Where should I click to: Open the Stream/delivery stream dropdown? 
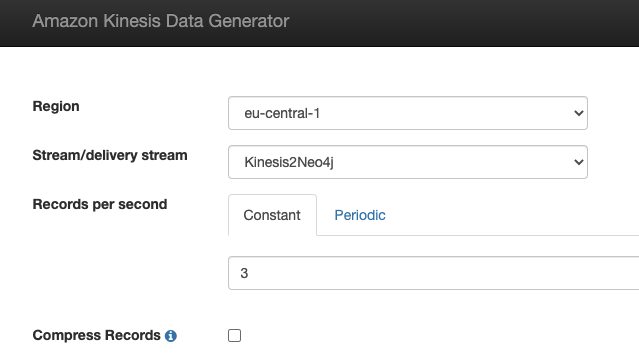coord(408,162)
